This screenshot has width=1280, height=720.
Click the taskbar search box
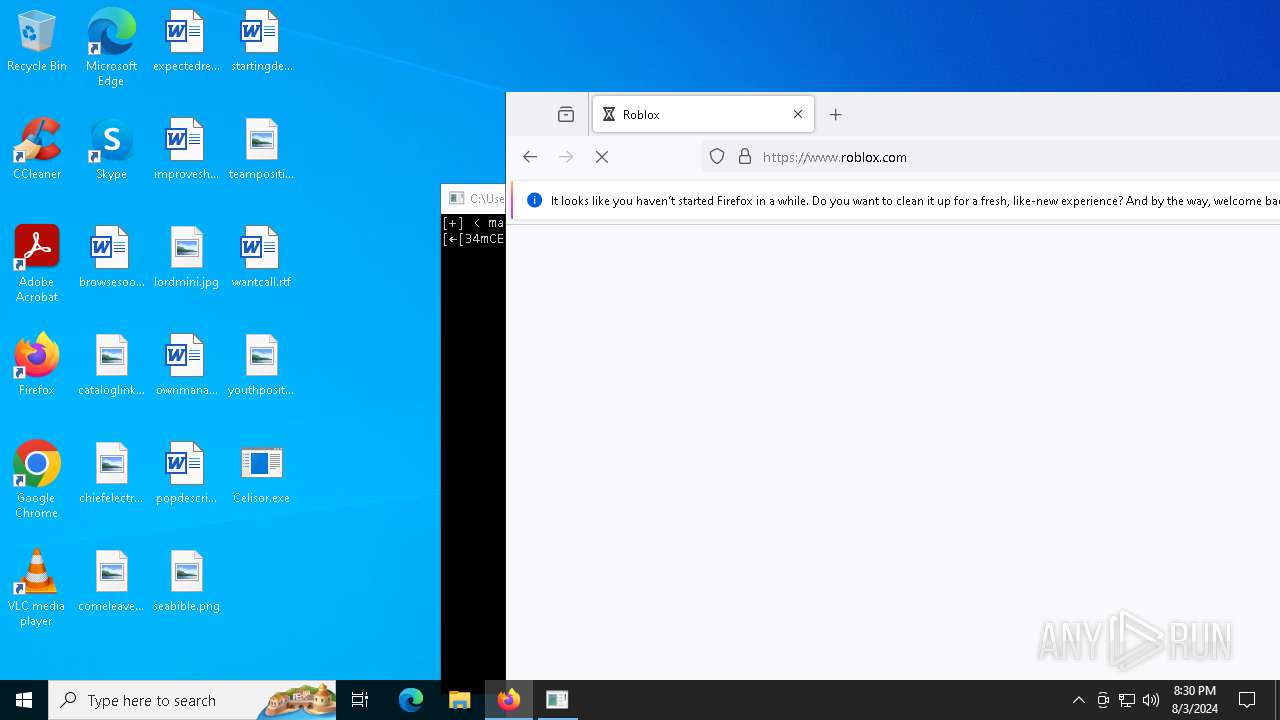coord(192,700)
